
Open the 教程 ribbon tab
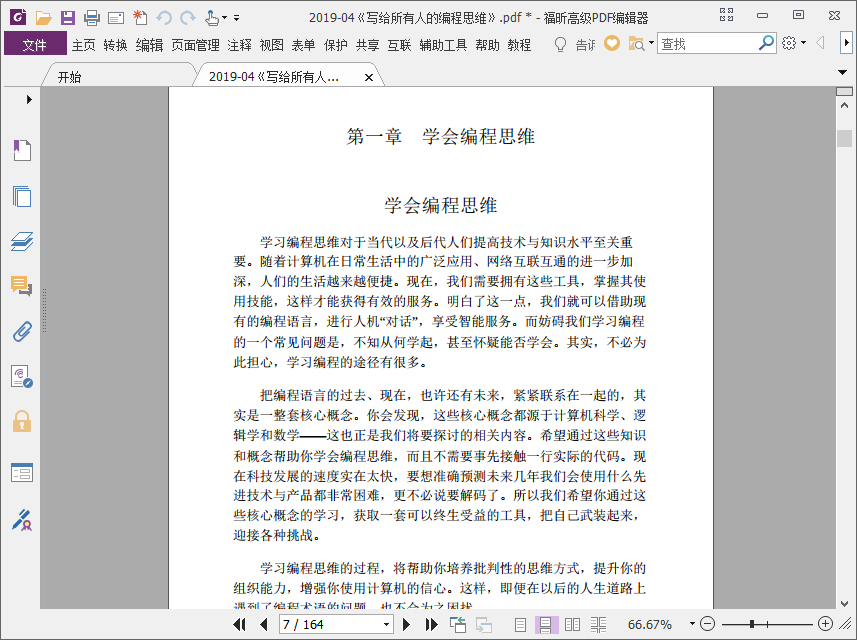point(519,45)
